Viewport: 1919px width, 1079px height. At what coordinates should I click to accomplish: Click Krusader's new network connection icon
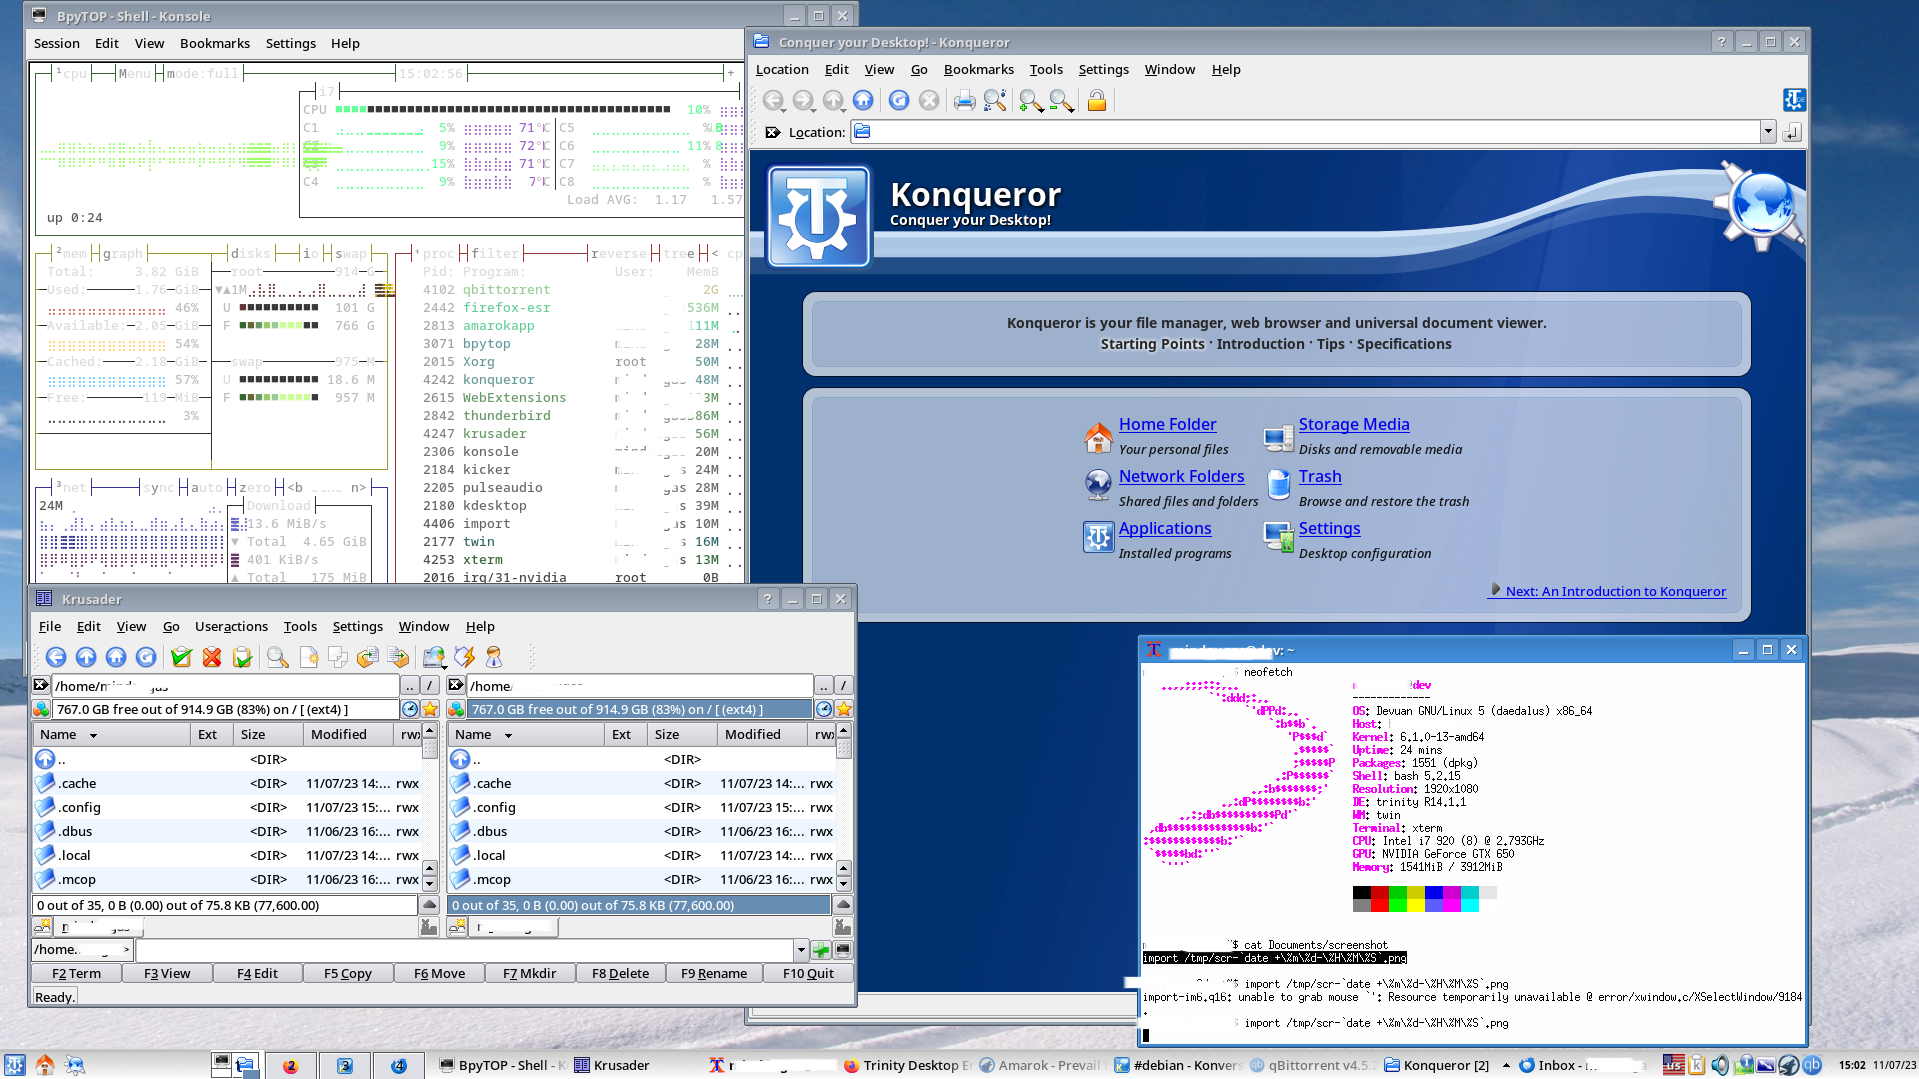point(432,657)
